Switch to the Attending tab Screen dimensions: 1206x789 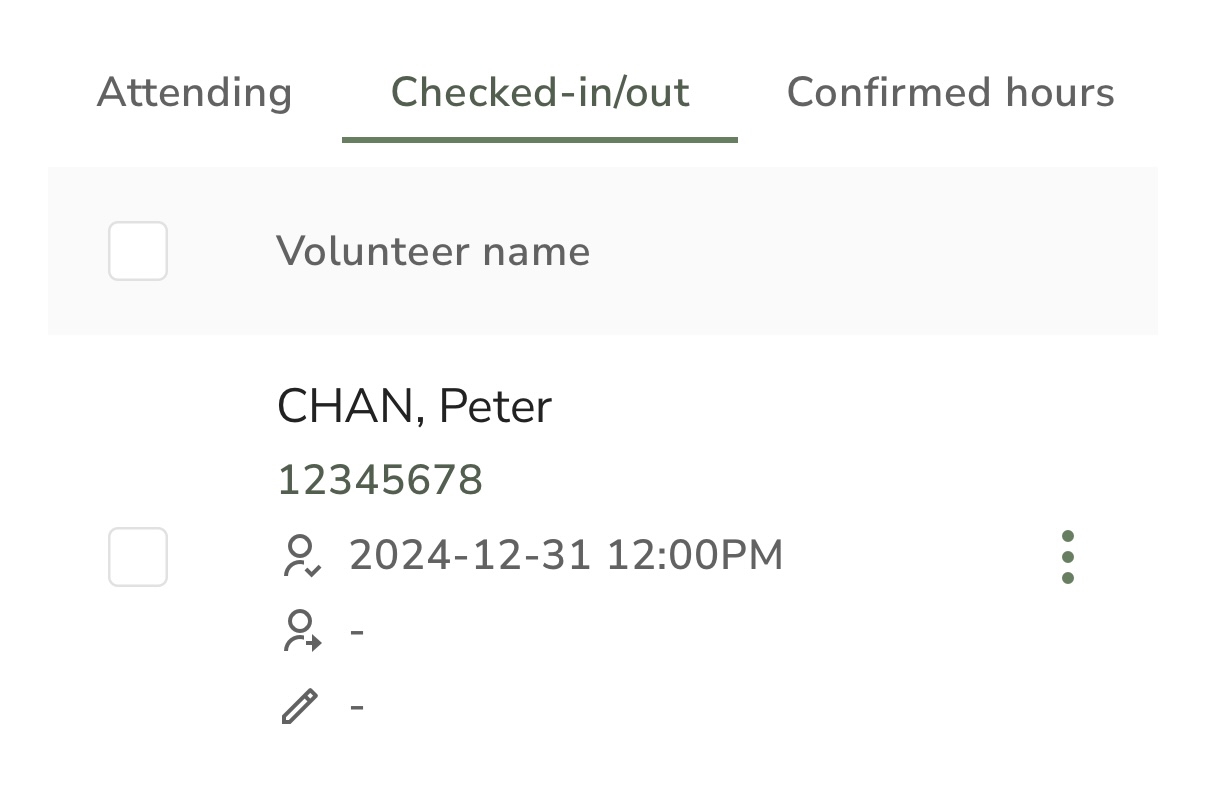[x=195, y=93]
